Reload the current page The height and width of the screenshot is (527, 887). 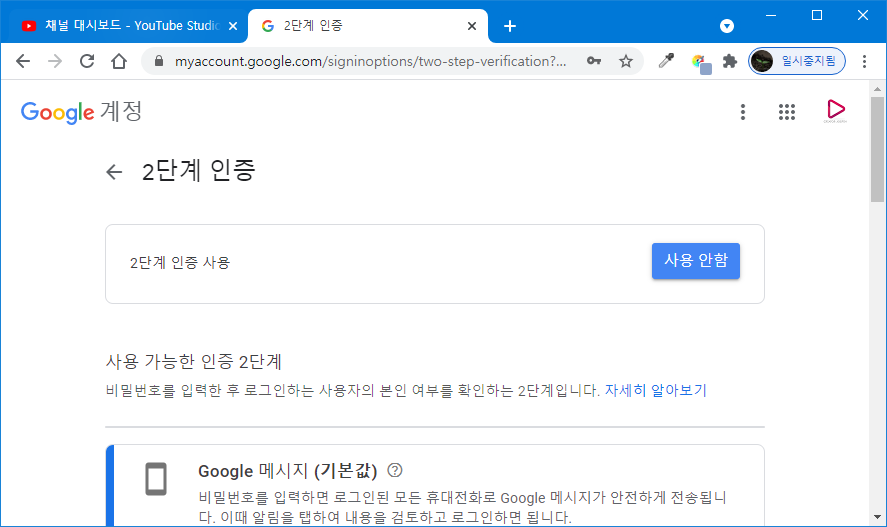[87, 61]
